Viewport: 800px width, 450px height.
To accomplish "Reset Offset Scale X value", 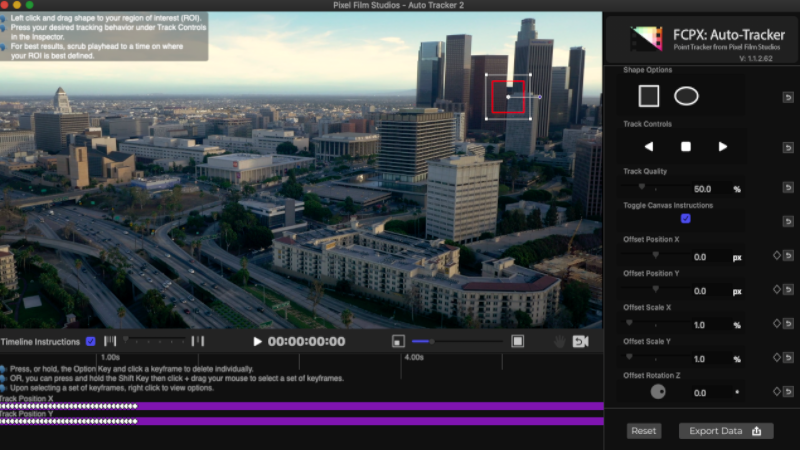I will 788,323.
